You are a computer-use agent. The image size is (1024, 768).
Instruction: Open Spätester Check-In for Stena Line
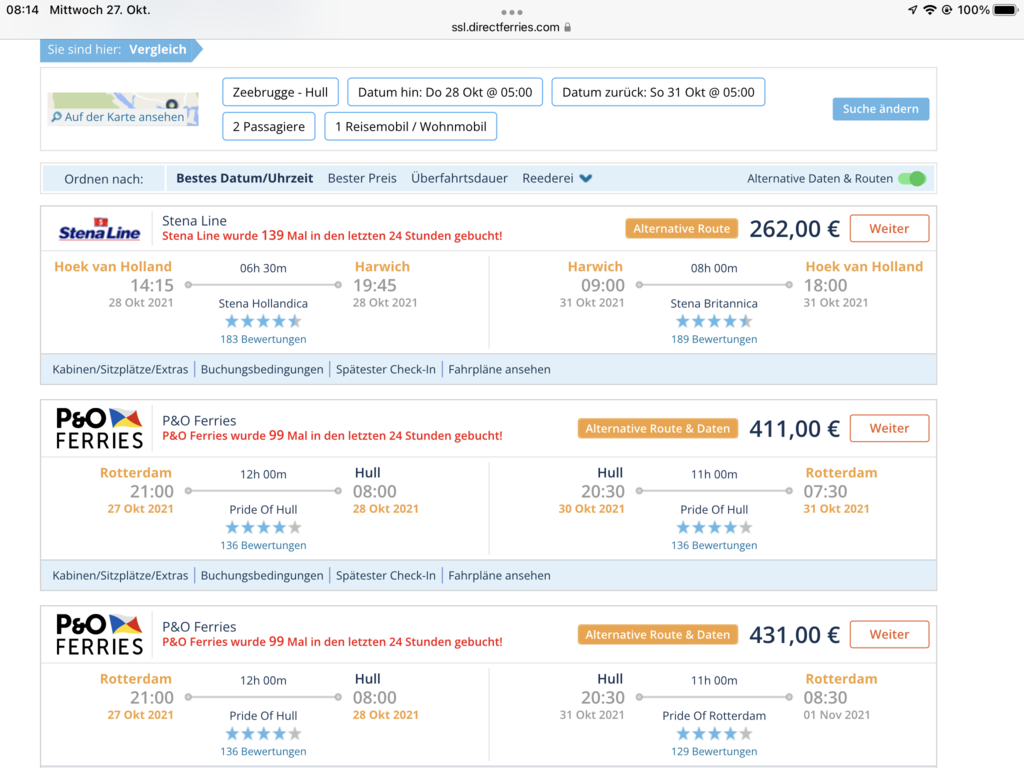(x=385, y=370)
